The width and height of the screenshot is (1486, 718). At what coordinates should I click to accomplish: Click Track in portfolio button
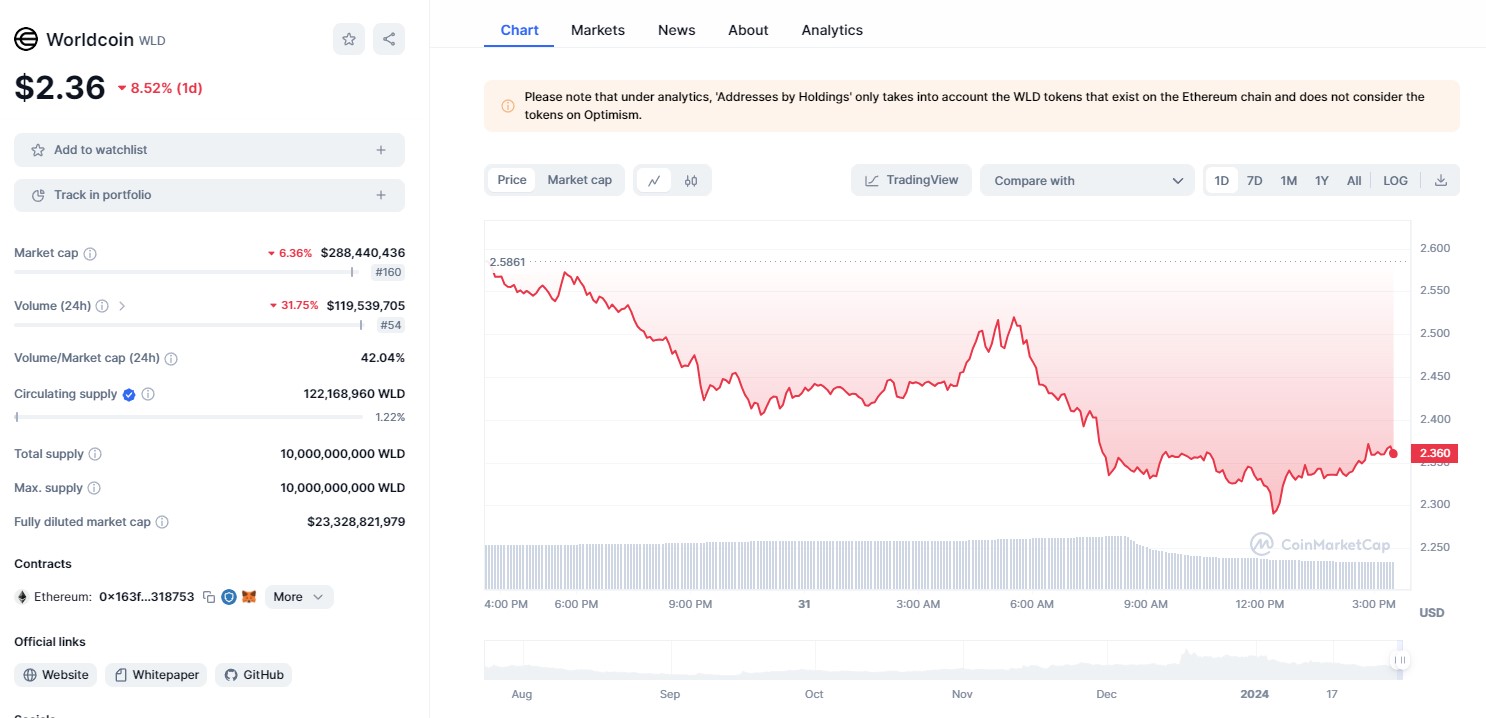click(x=209, y=195)
